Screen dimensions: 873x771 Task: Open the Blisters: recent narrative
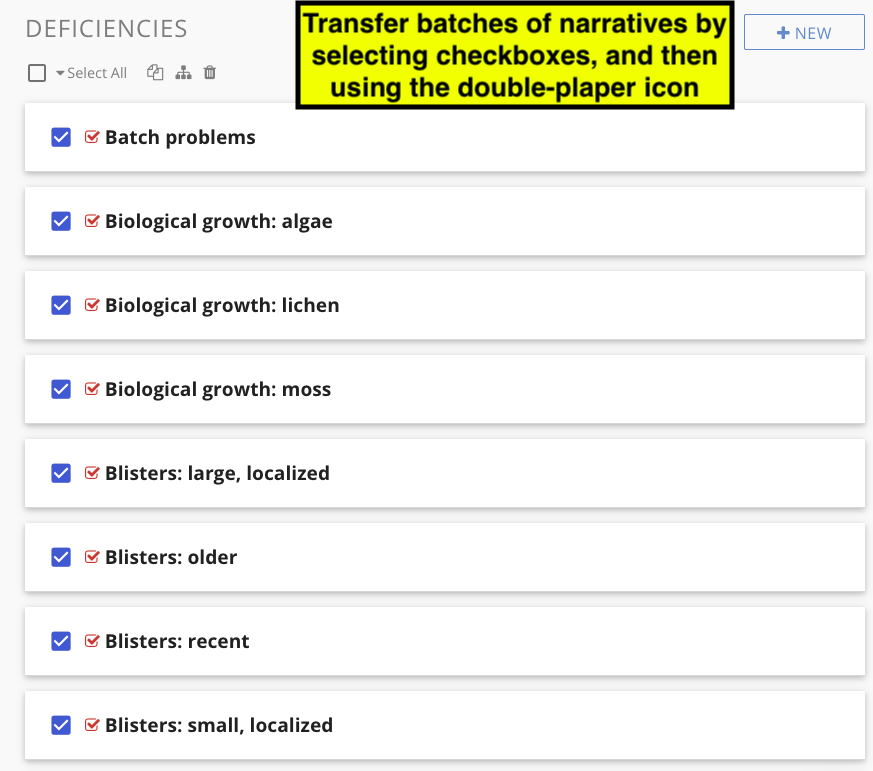click(x=177, y=641)
